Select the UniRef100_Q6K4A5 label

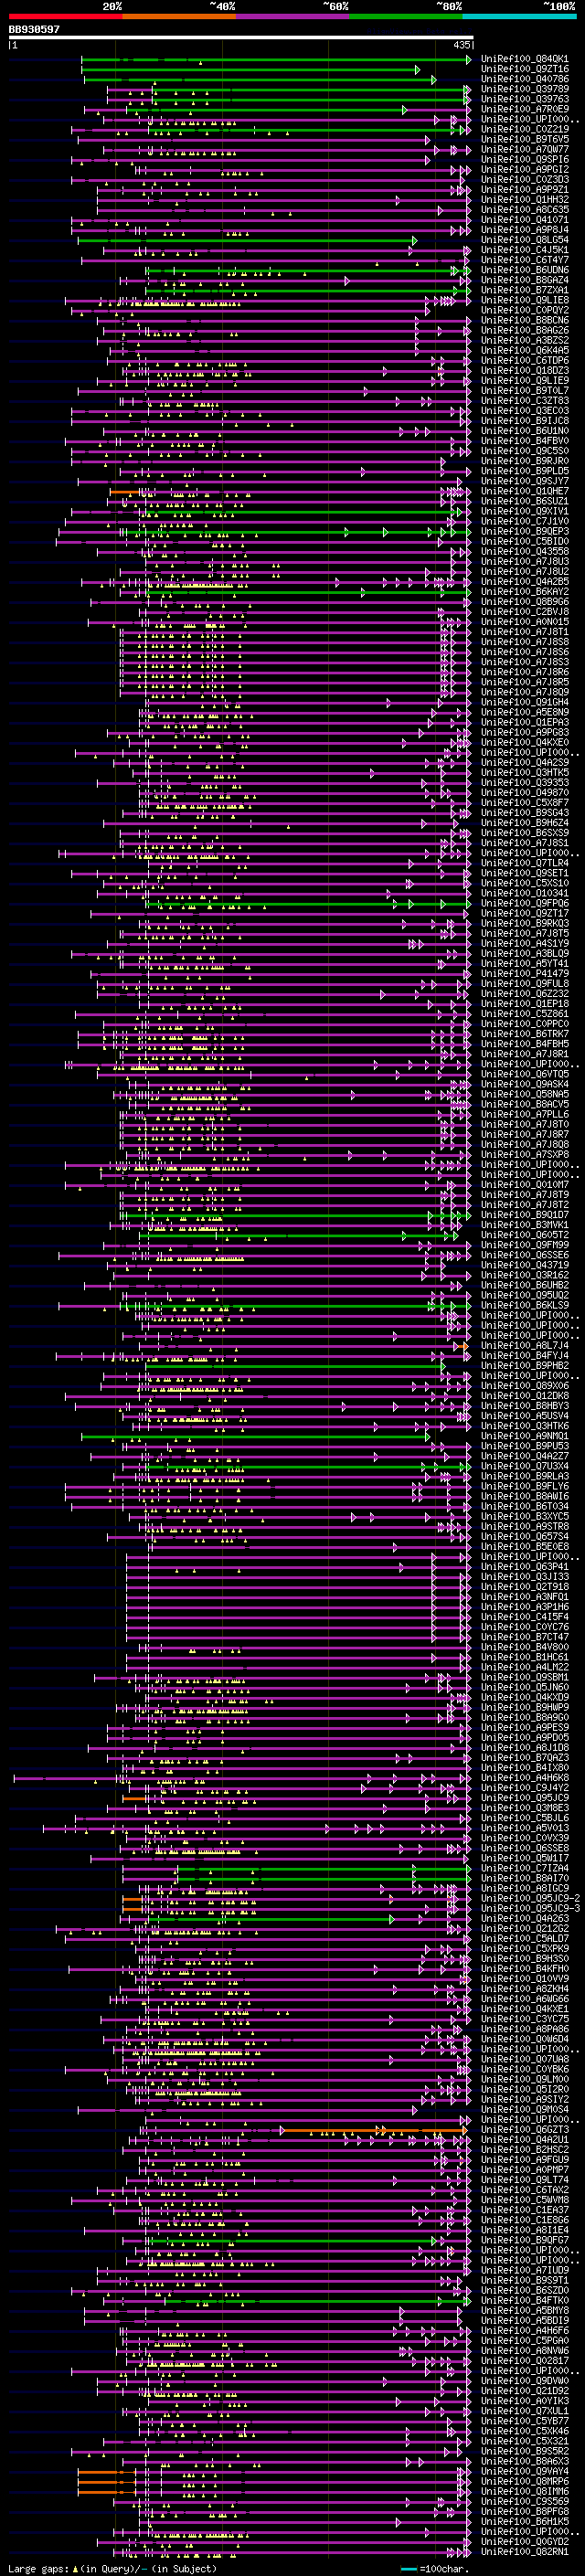[524, 350]
